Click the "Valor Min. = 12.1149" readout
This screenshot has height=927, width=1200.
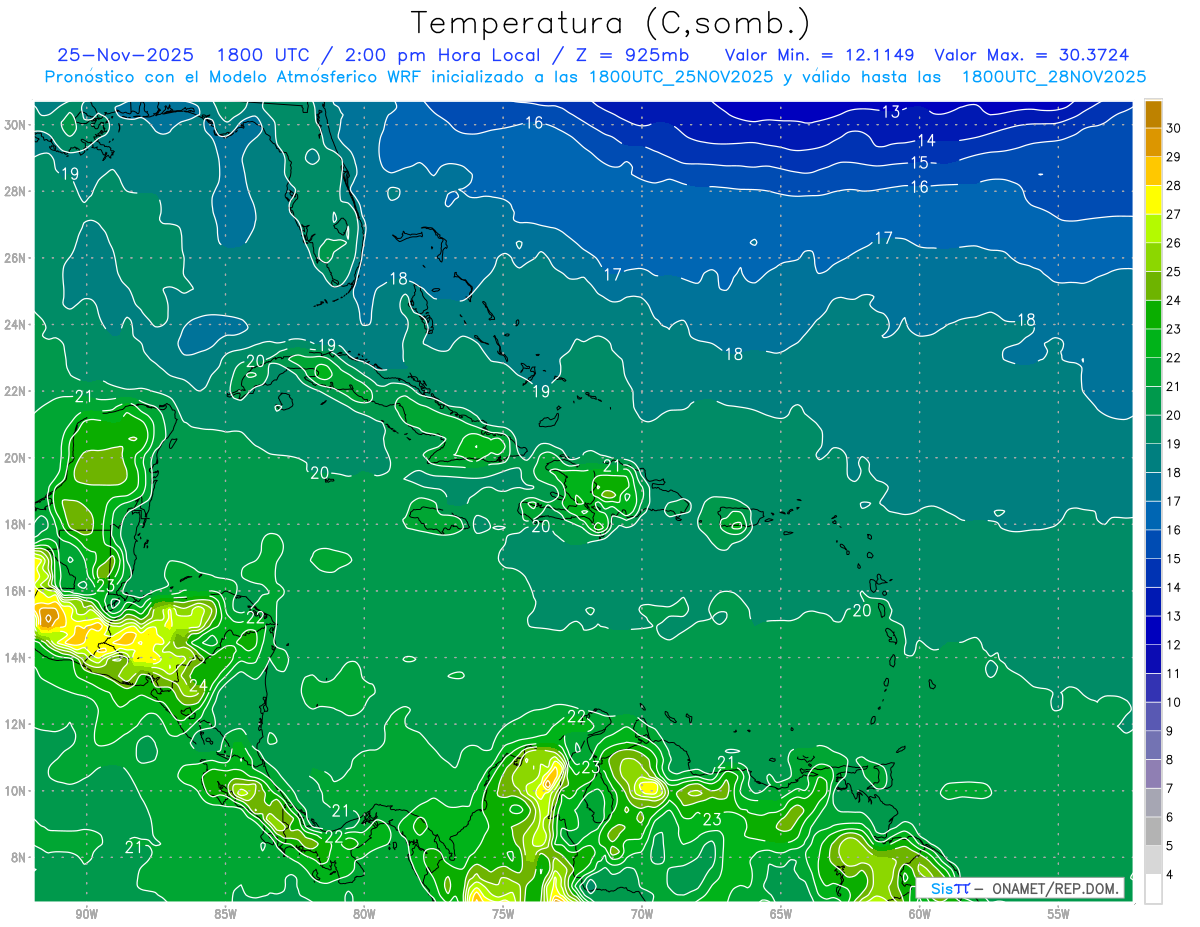click(x=820, y=55)
